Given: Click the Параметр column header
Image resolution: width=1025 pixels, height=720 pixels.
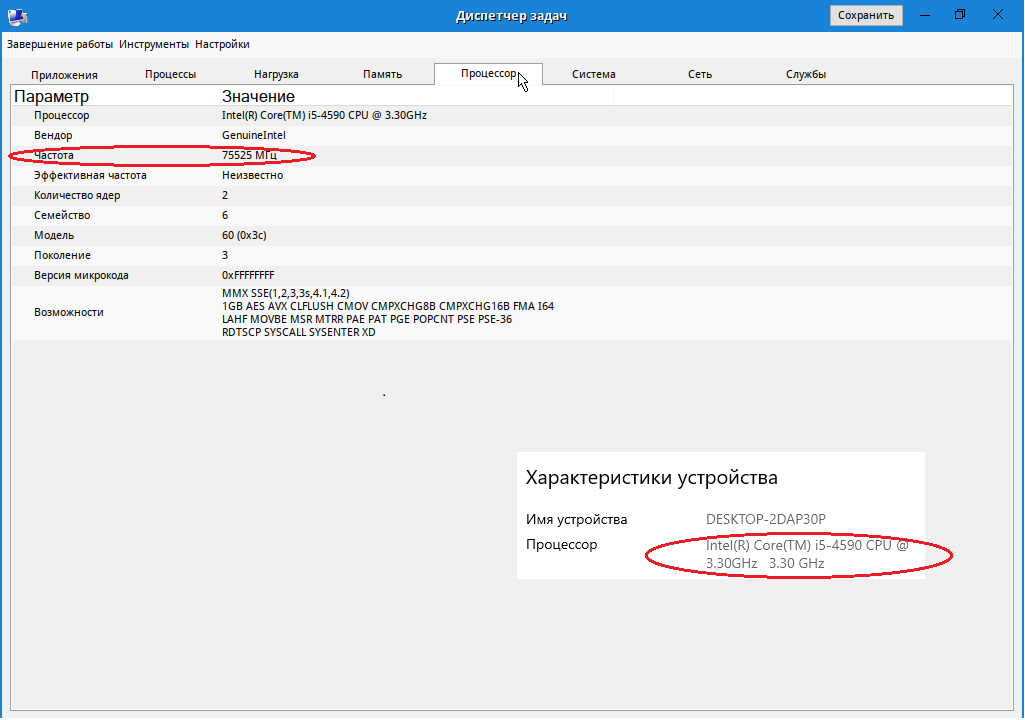Looking at the screenshot, I should [x=115, y=96].
